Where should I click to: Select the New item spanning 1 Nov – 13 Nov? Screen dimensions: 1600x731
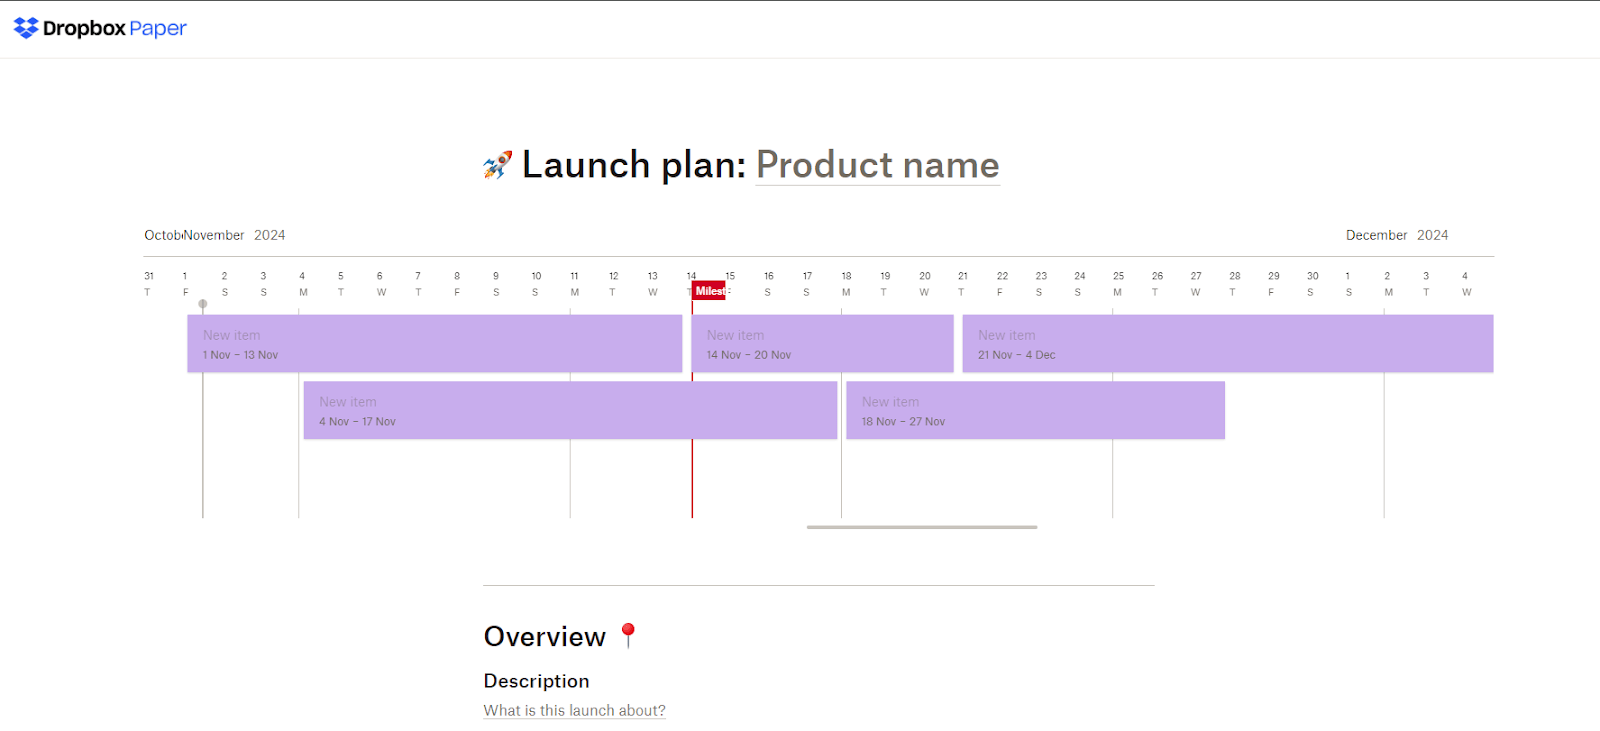click(x=434, y=343)
